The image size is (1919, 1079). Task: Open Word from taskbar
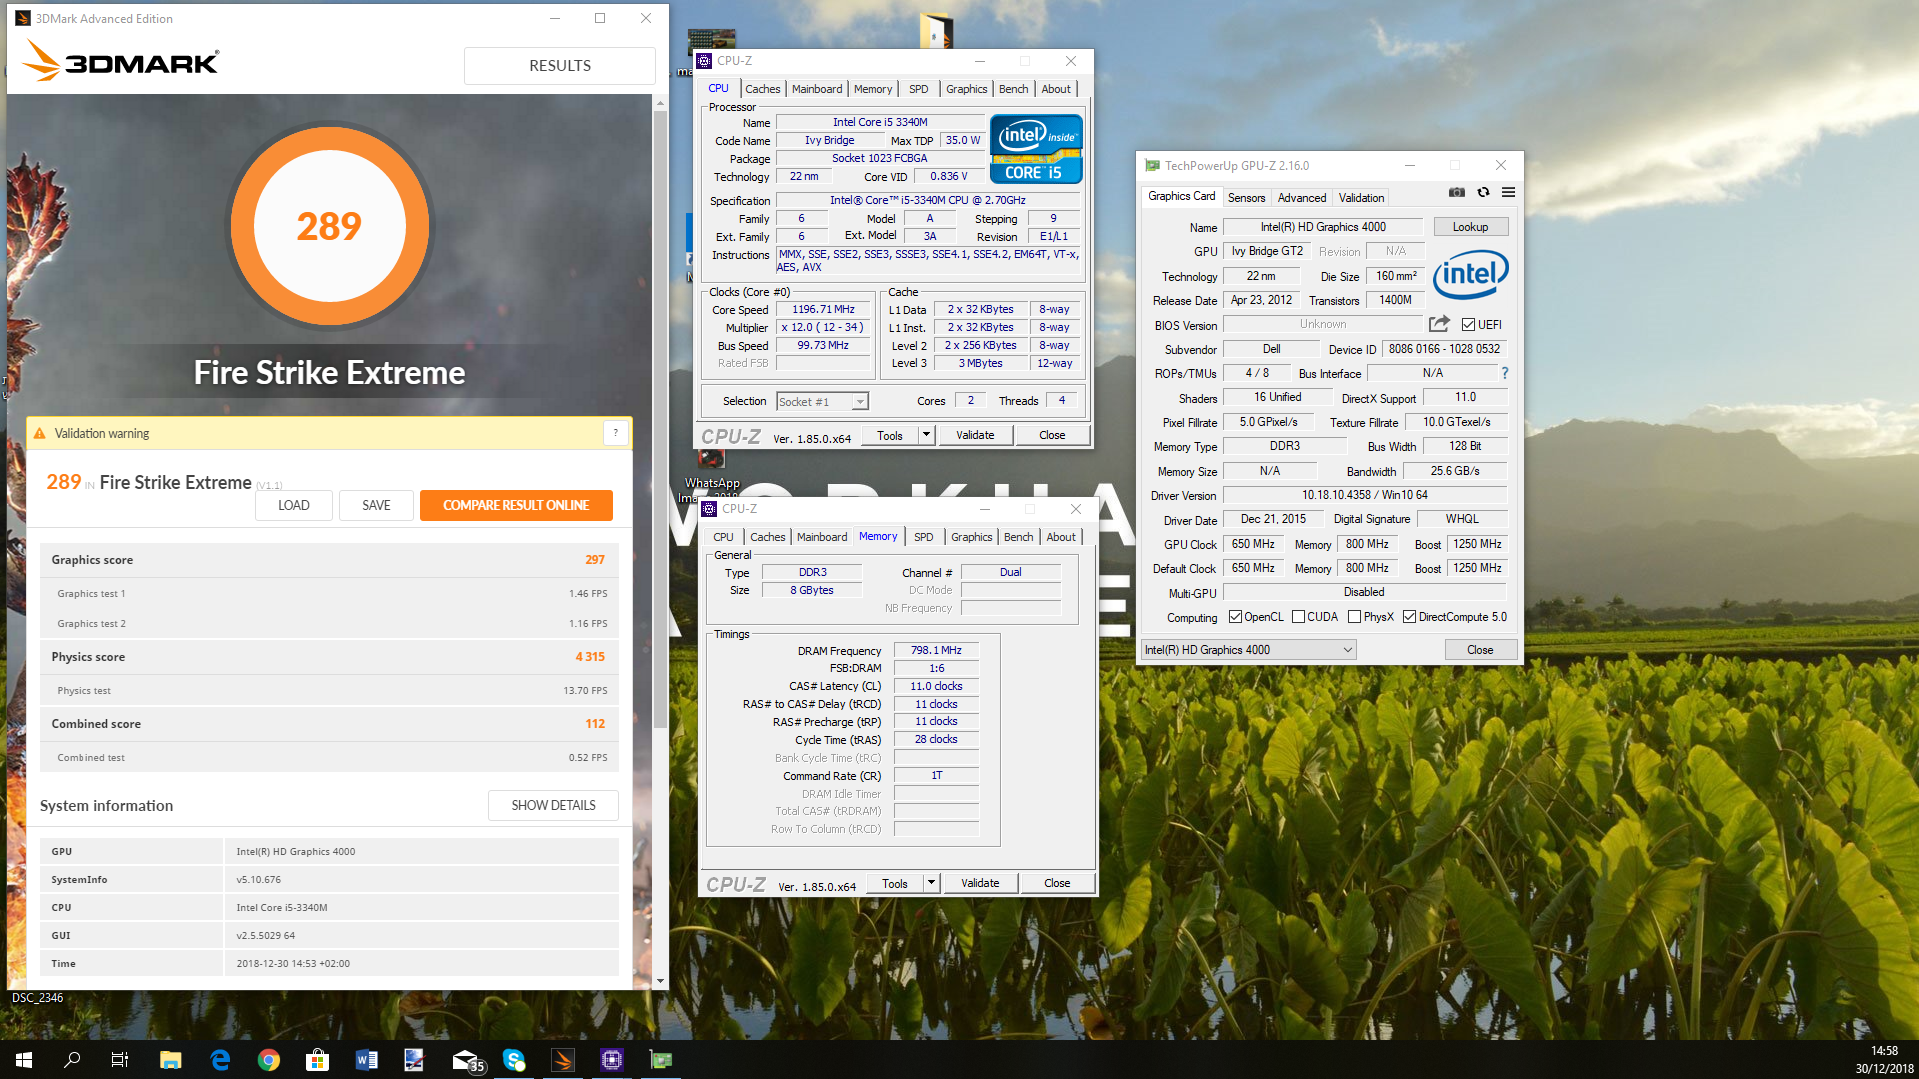tap(366, 1060)
